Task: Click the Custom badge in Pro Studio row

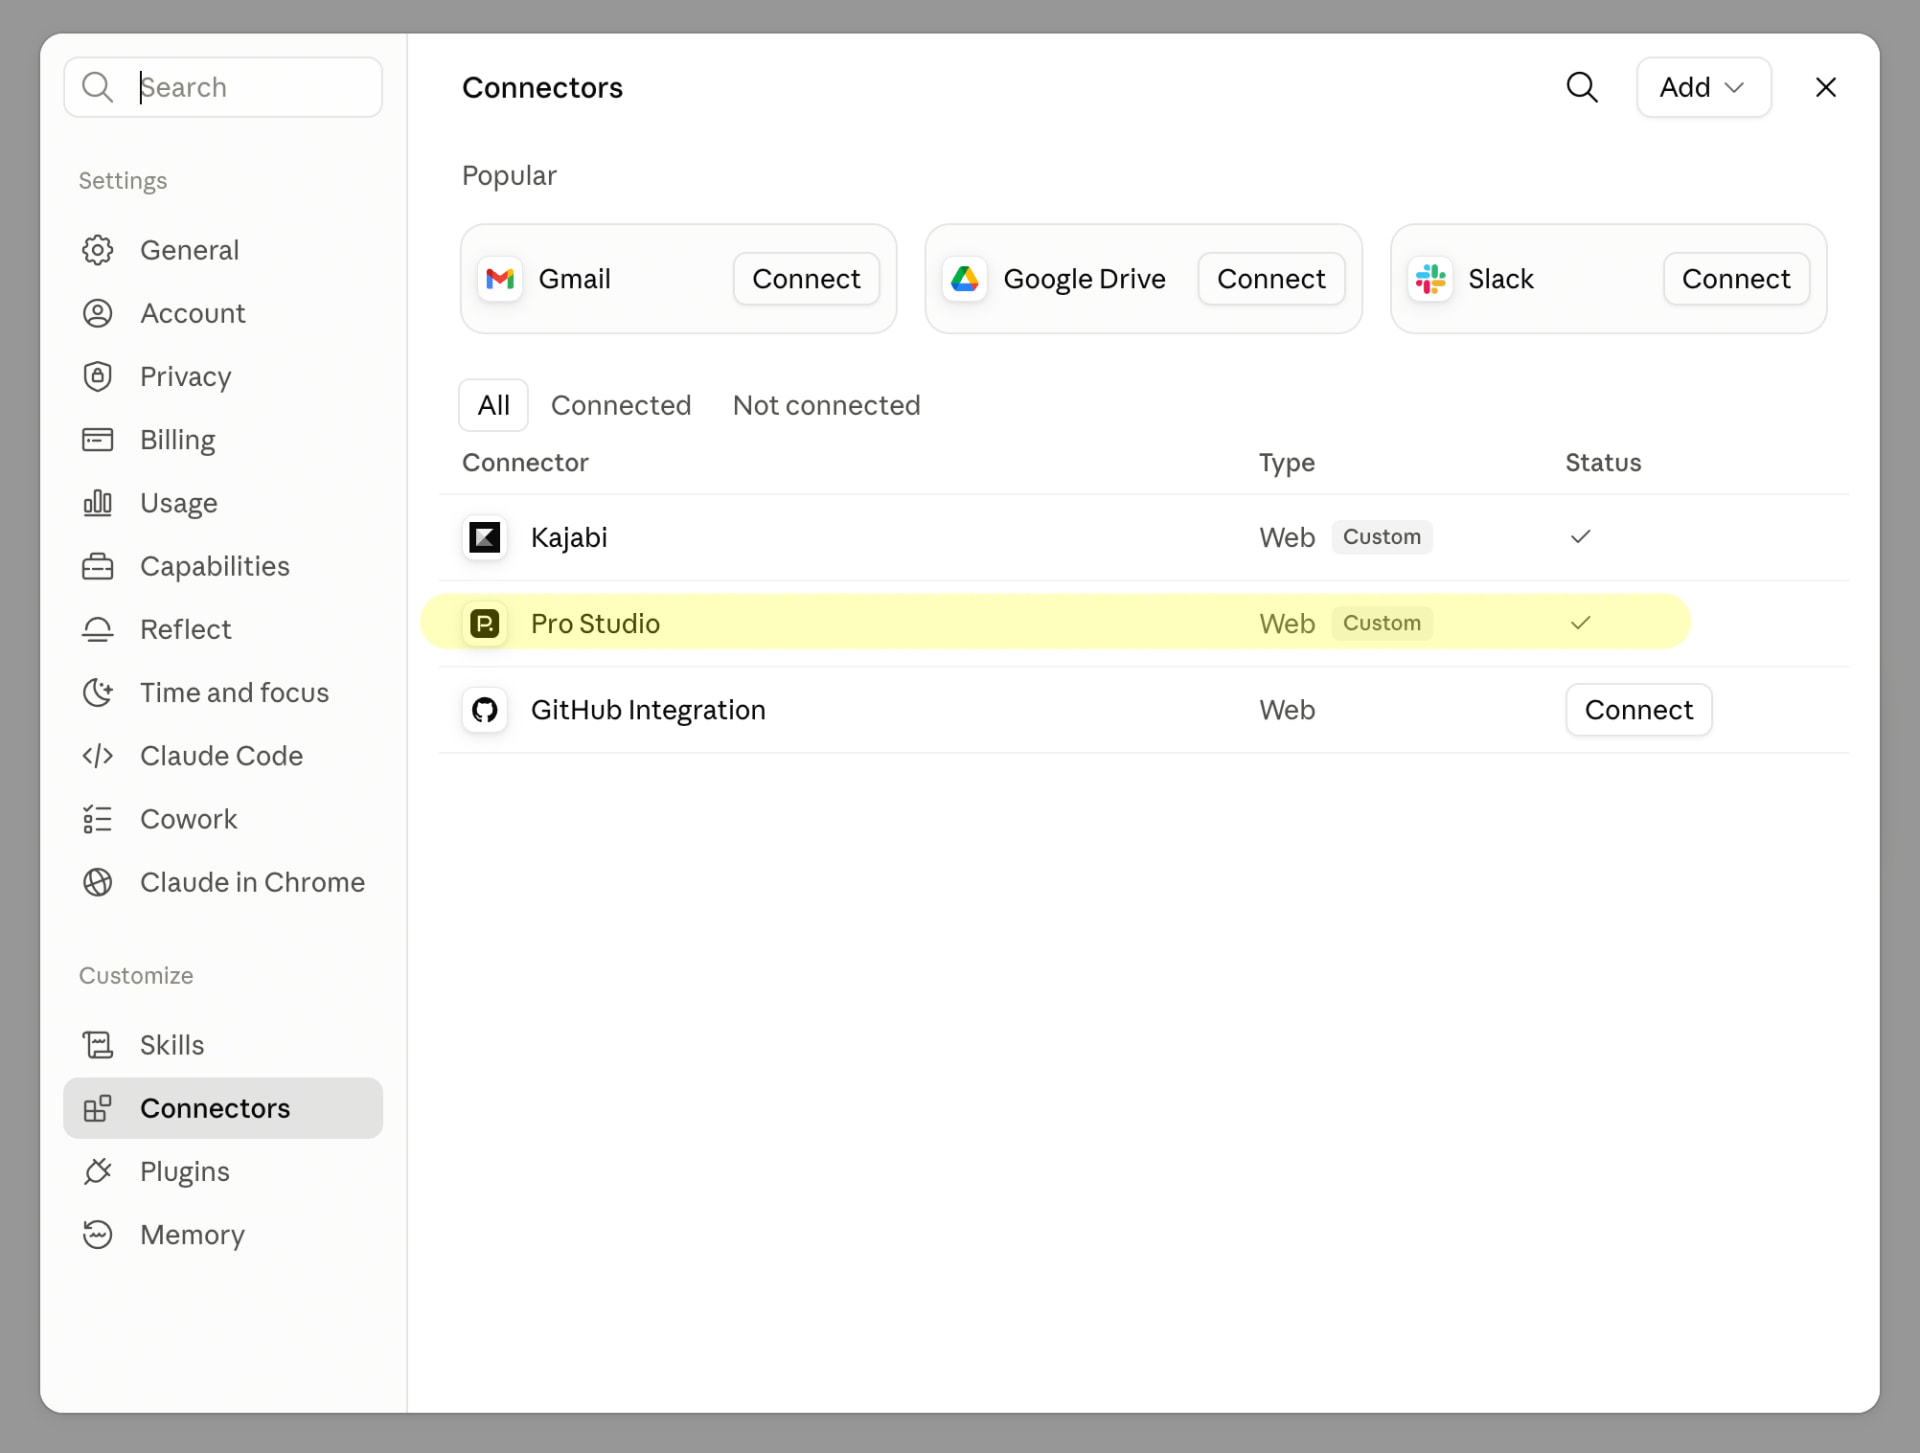Action: coord(1381,623)
